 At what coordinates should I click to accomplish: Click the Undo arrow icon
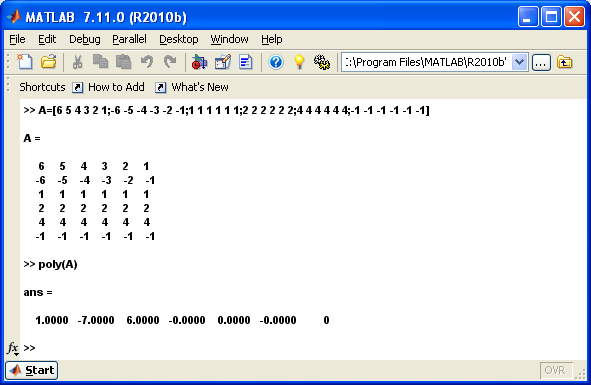click(147, 62)
